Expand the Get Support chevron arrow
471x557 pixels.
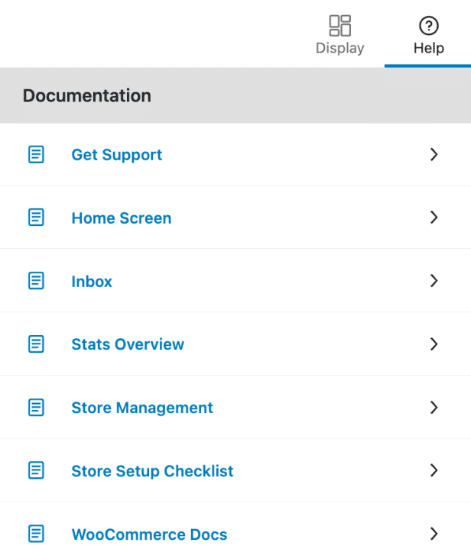point(434,155)
